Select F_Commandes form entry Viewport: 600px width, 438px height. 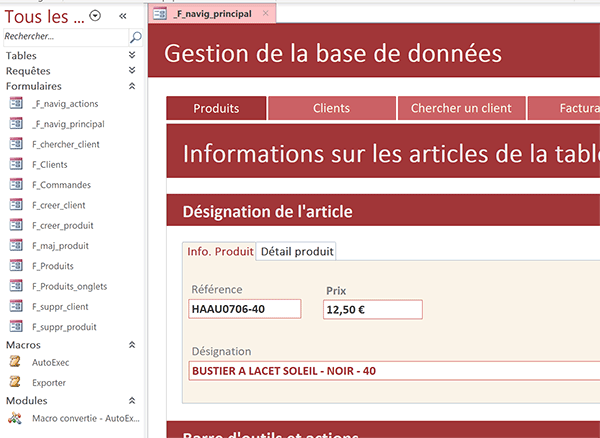point(62,185)
